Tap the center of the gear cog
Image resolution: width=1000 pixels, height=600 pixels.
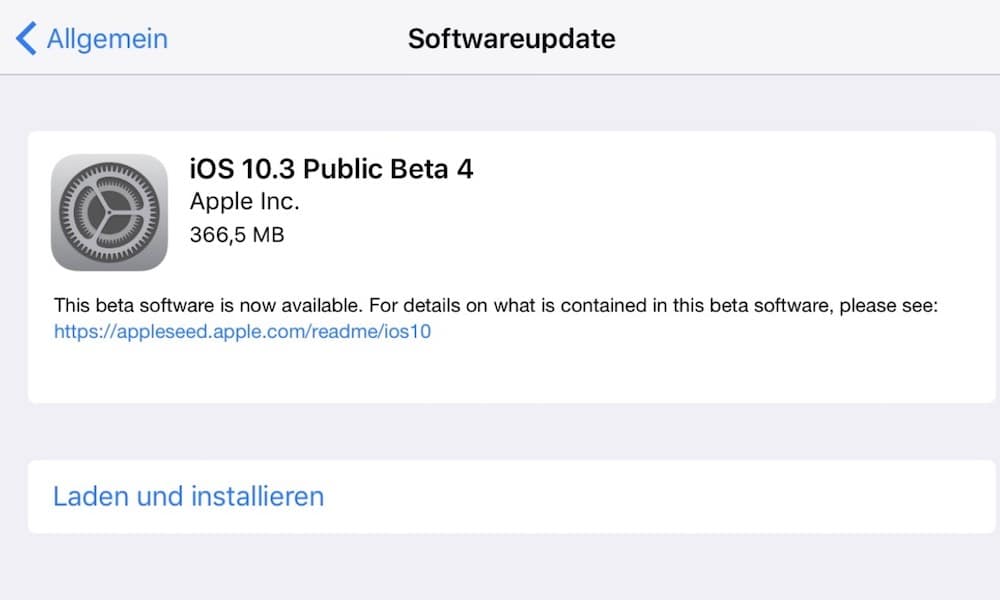click(x=109, y=212)
